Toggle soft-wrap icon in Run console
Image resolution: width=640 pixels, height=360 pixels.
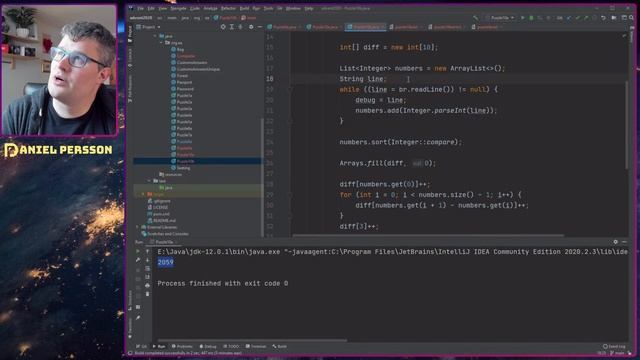[147, 269]
